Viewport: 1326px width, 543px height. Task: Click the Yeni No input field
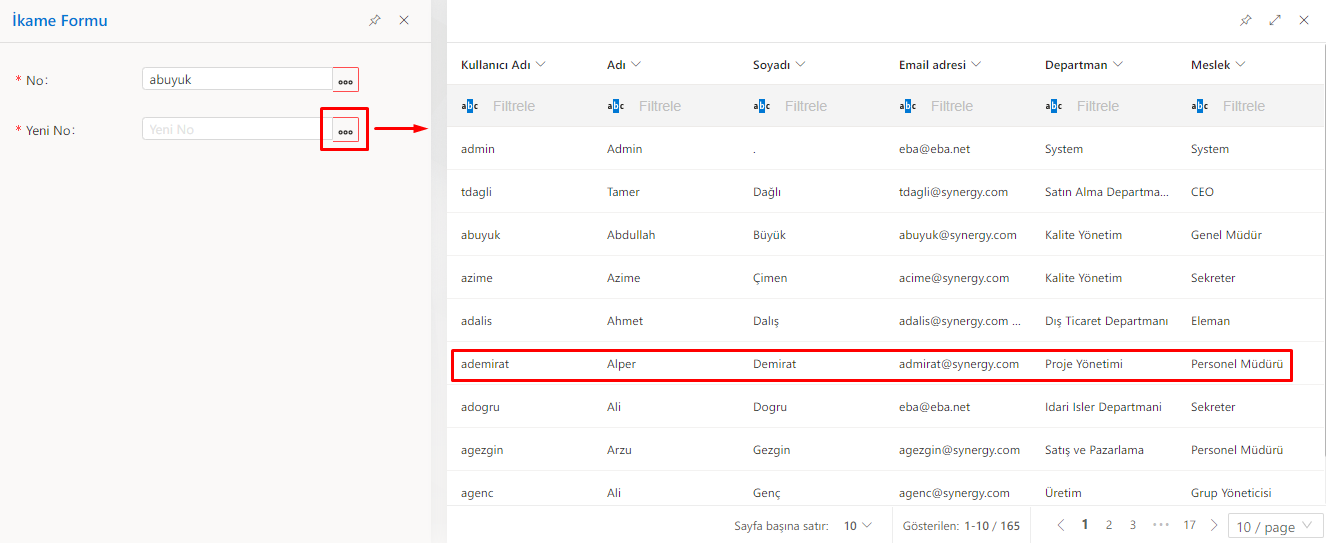click(236, 129)
